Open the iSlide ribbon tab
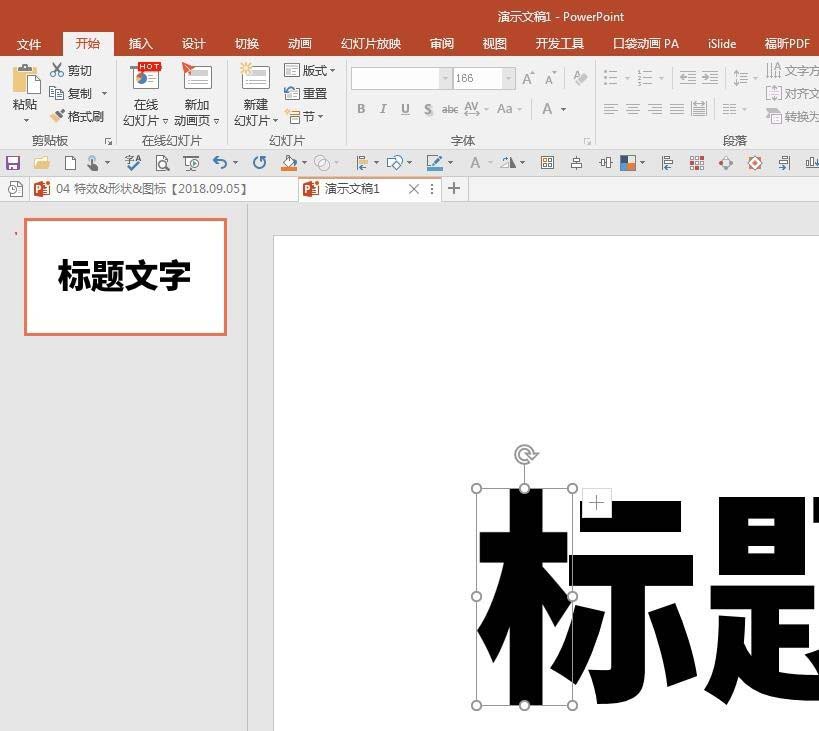Screen dimensions: 819x731 pyautogui.click(x=722, y=44)
